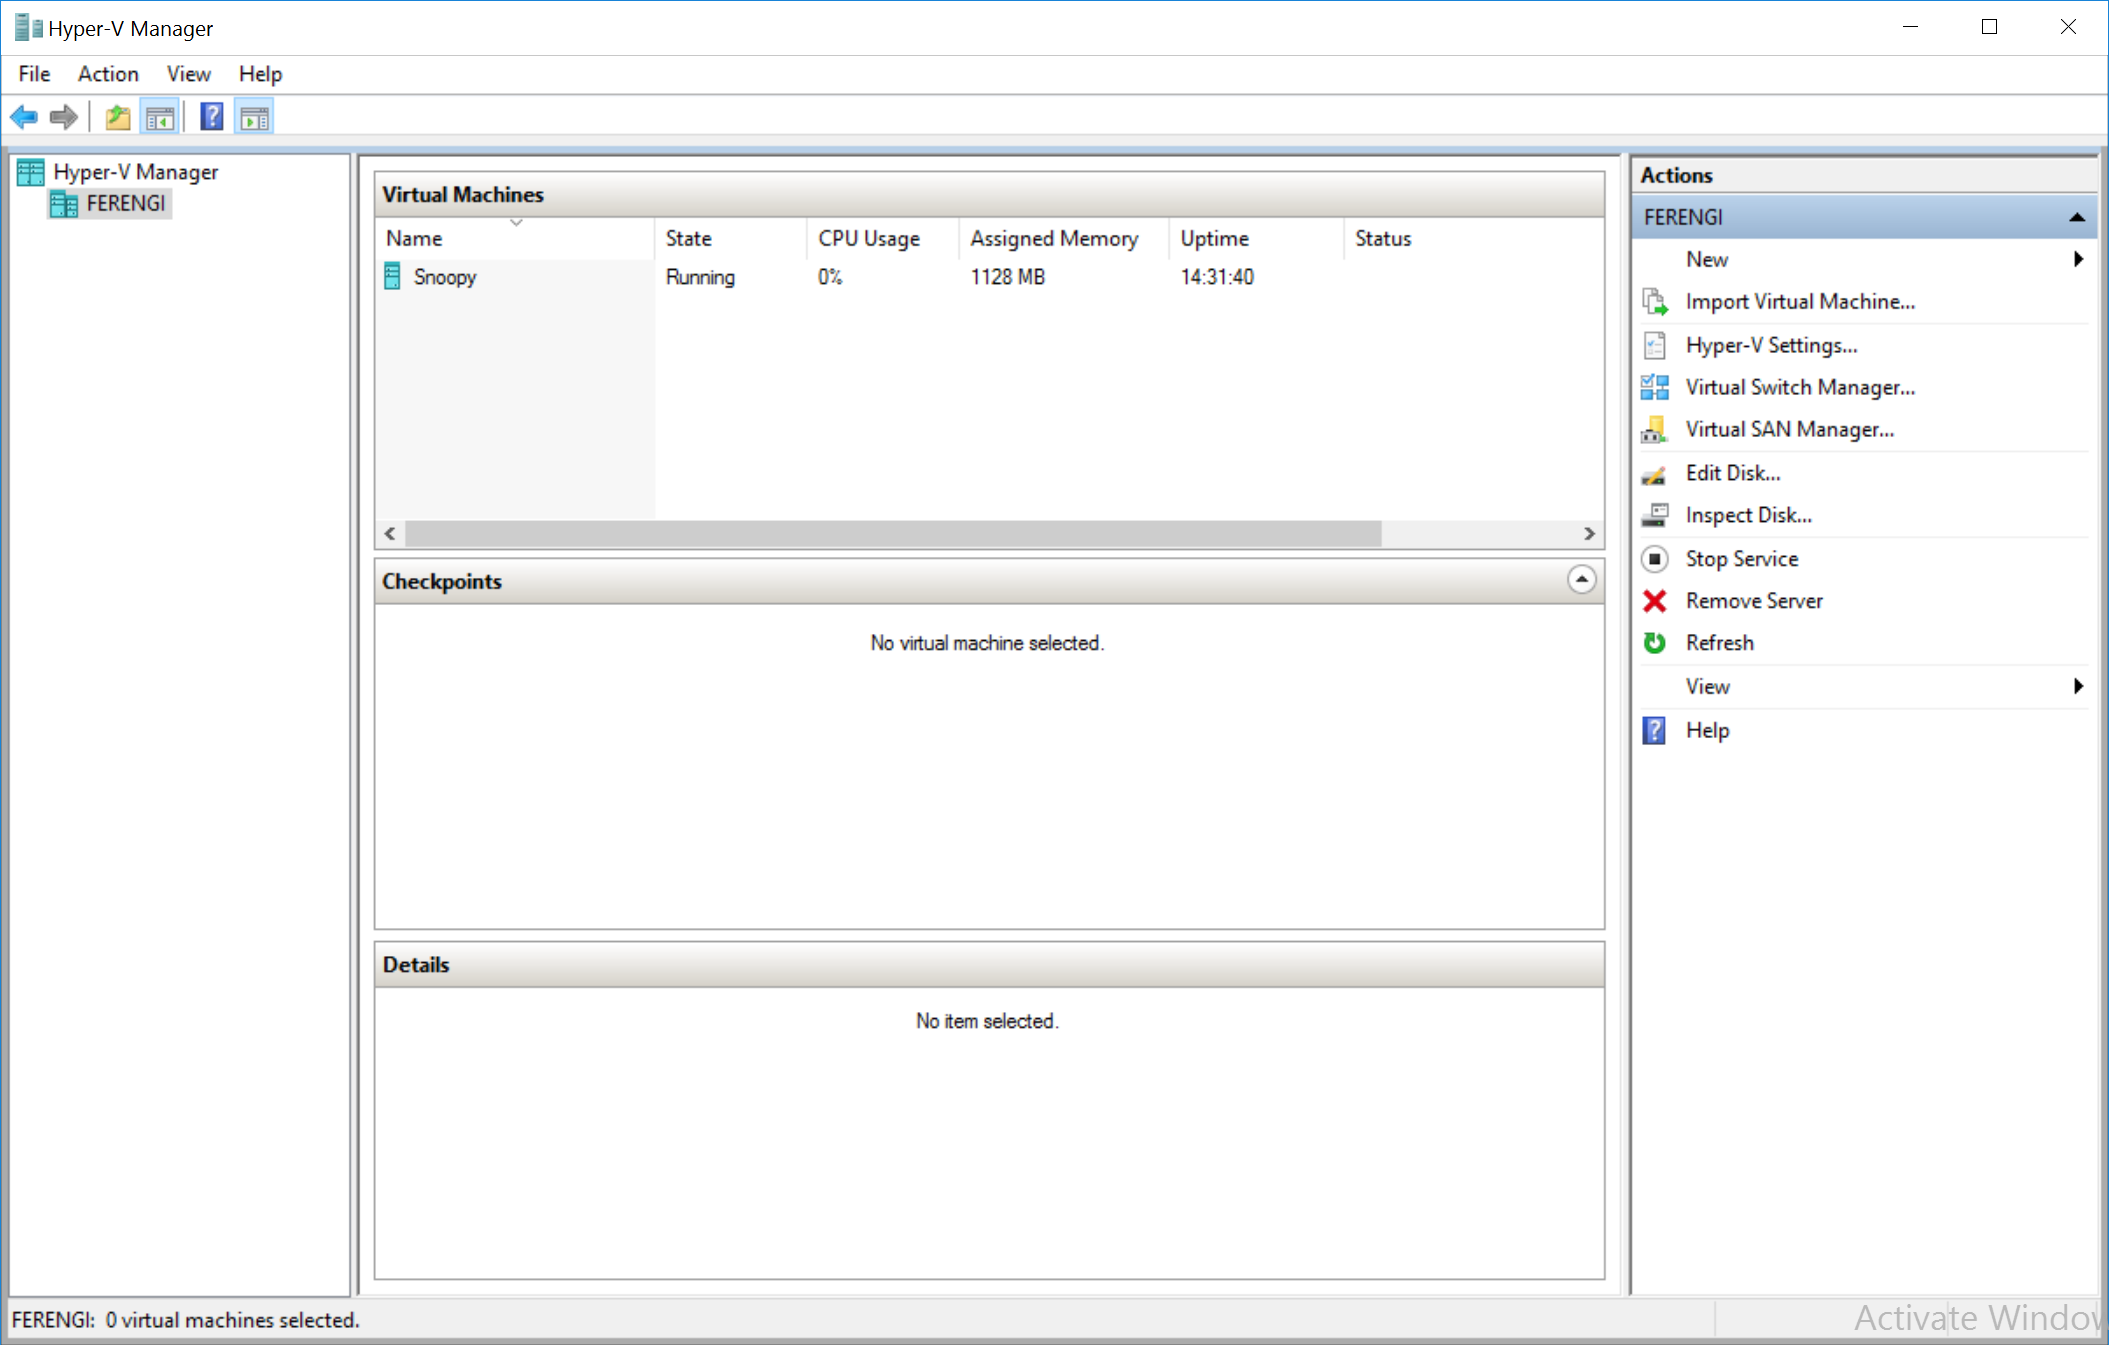Sort by the Uptime column header
The height and width of the screenshot is (1345, 2109).
click(1257, 238)
